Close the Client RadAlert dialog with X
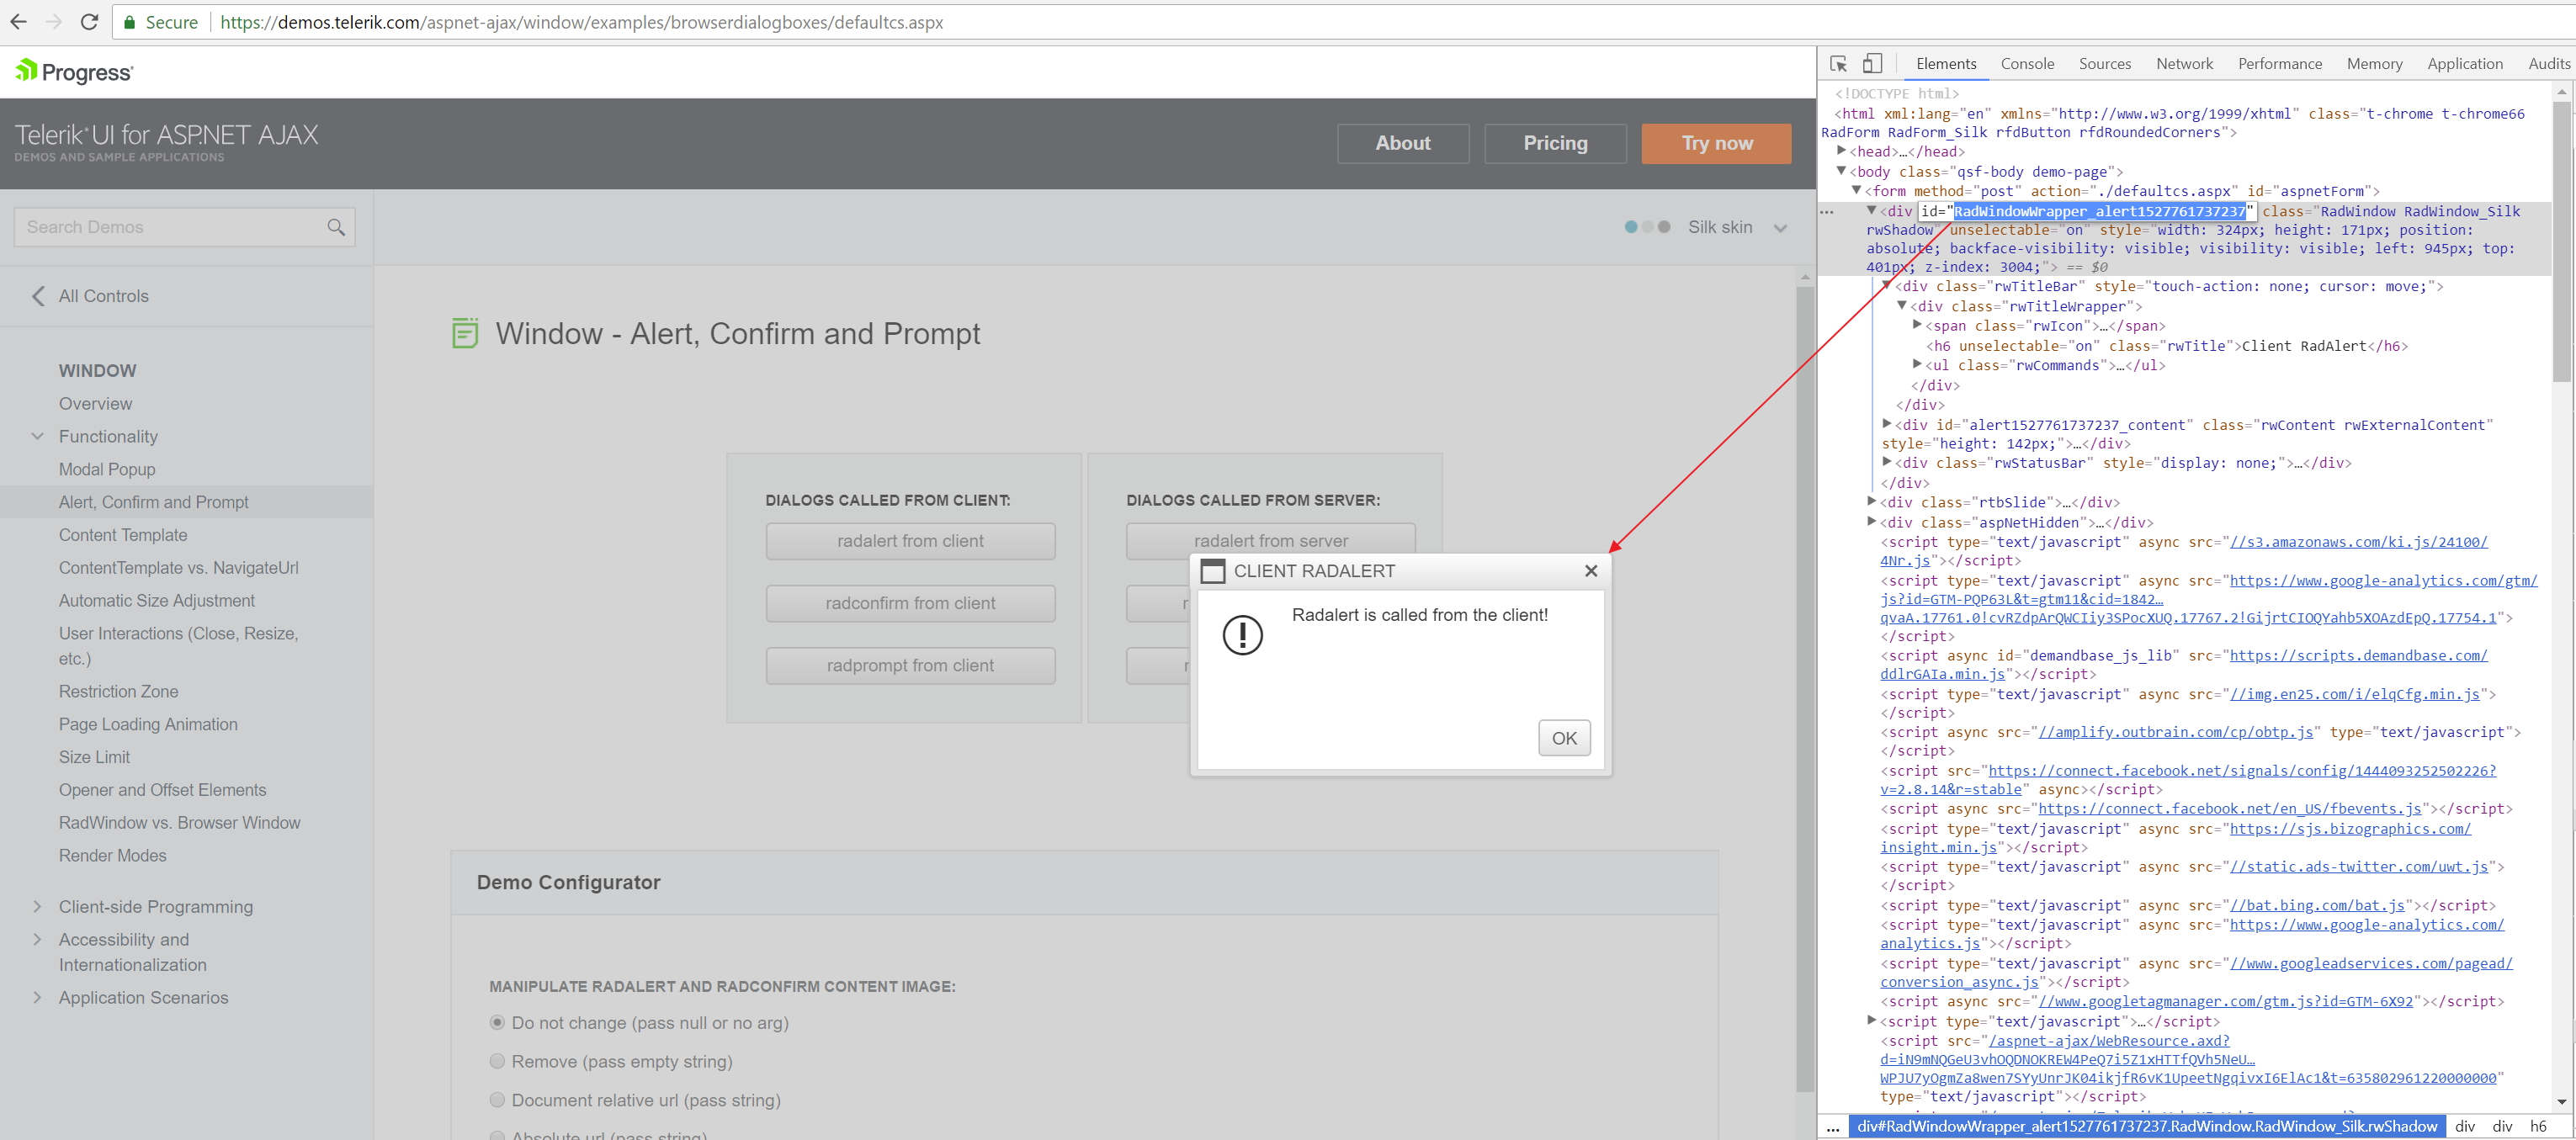The height and width of the screenshot is (1140, 2576). (1591, 571)
